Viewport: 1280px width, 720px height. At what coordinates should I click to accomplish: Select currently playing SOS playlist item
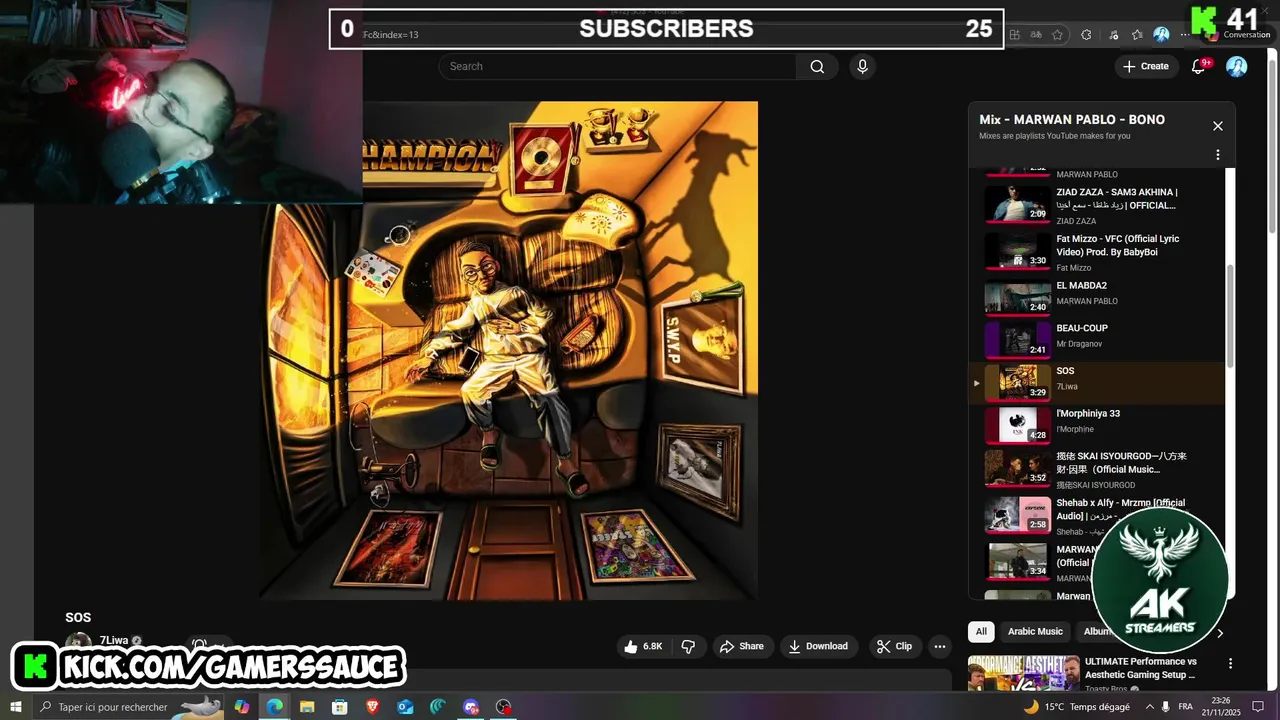tap(1097, 382)
